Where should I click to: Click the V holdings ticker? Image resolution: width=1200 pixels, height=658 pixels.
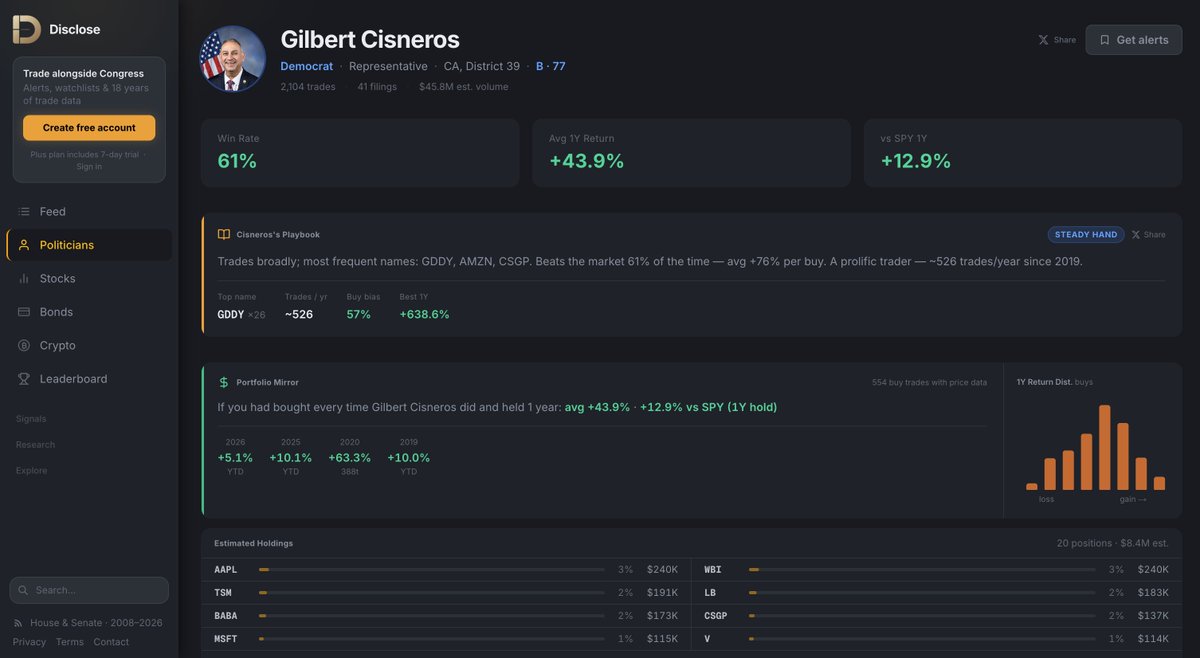707,639
